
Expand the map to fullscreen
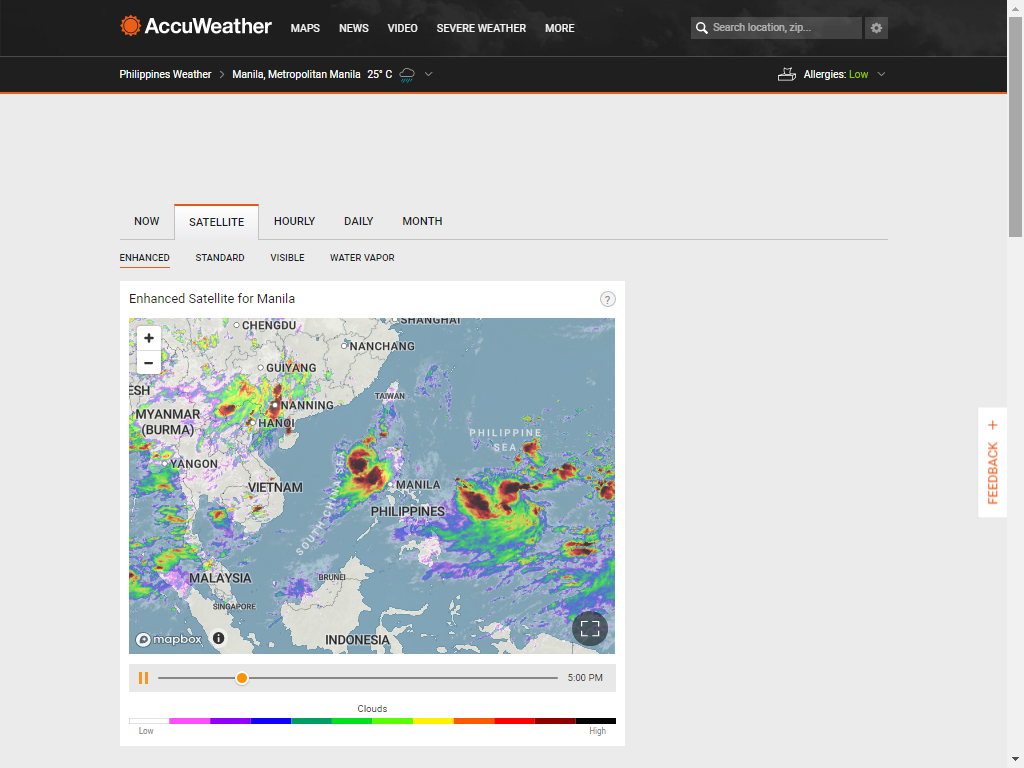[x=590, y=628]
